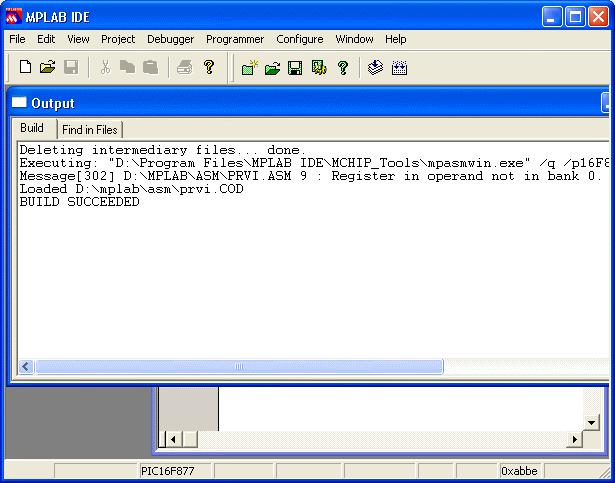The height and width of the screenshot is (483, 615).
Task: Click the lower window scroll right arrow
Action: (575, 439)
